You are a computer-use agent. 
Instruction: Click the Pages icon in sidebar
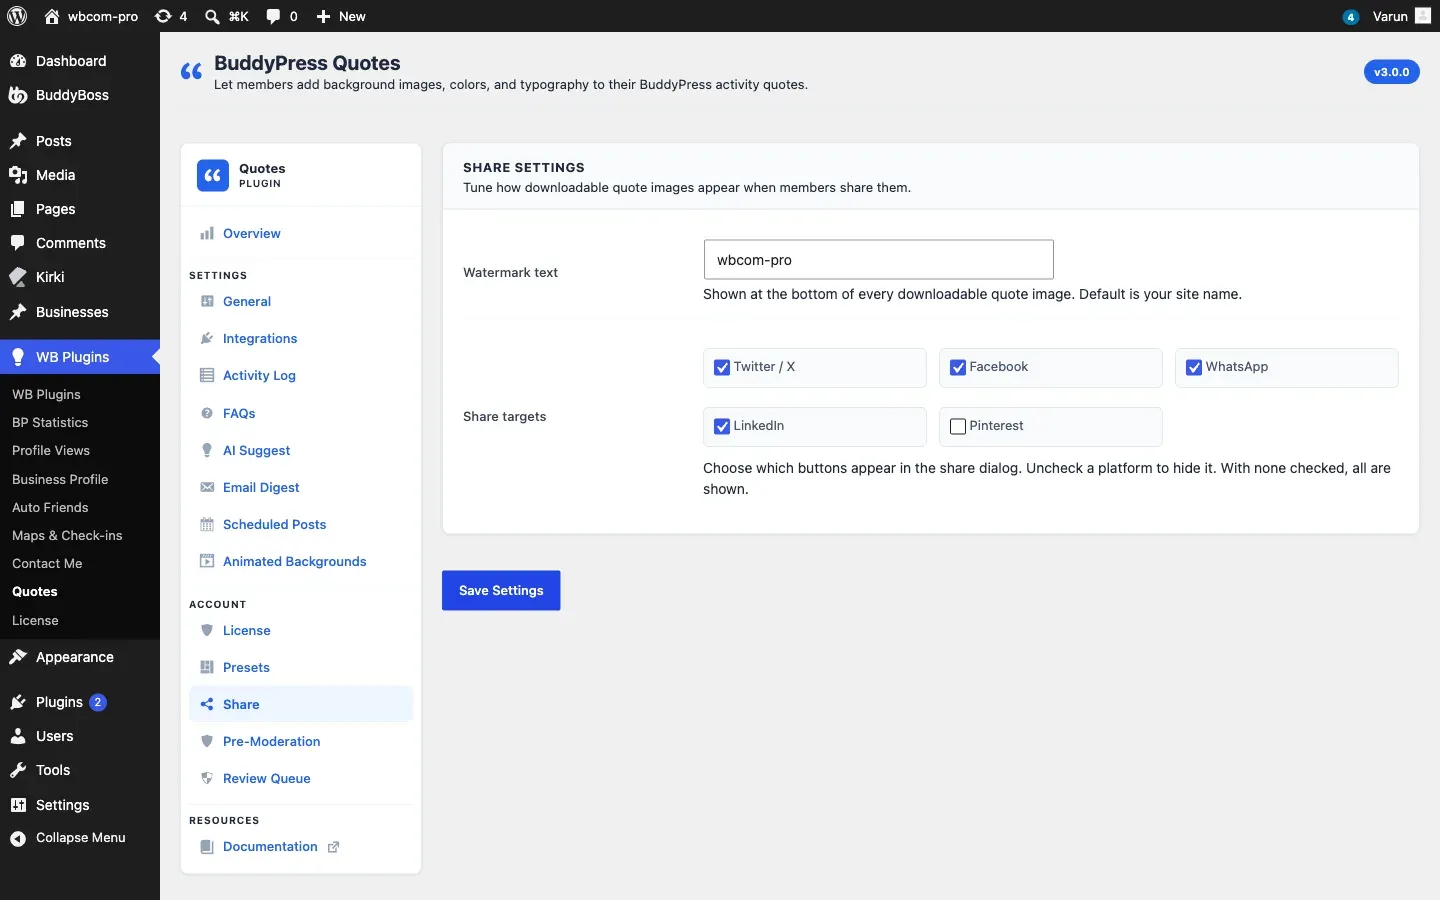pyautogui.click(x=18, y=209)
